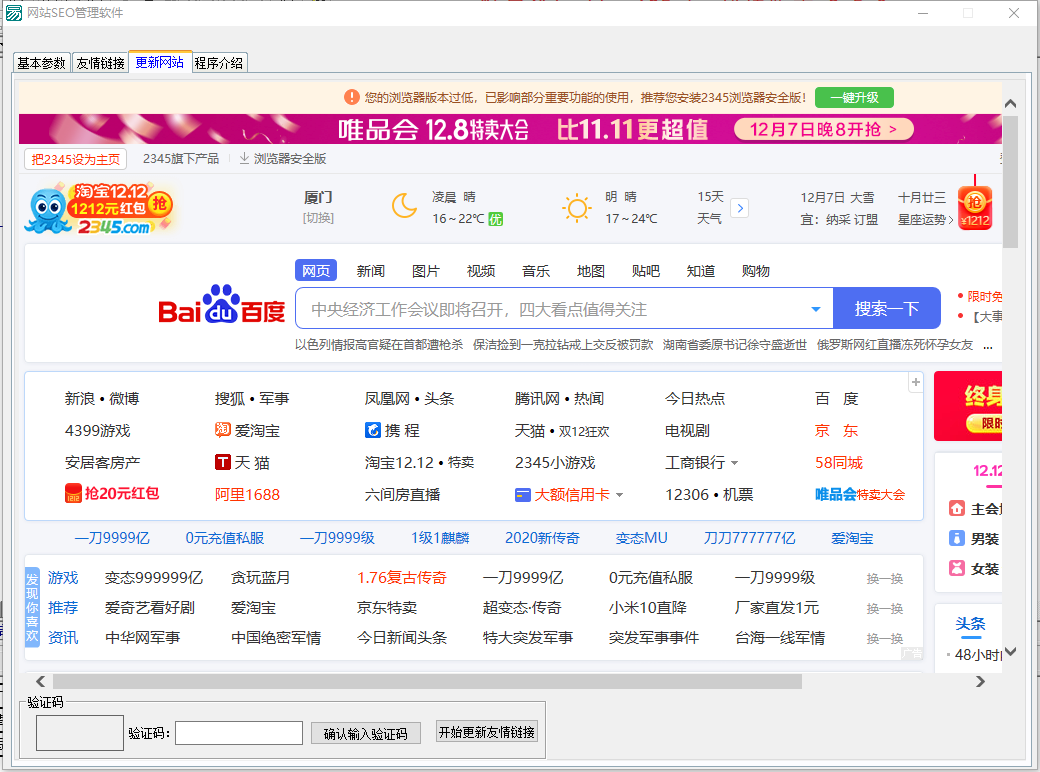Open the 阿里1688 link

click(x=247, y=494)
